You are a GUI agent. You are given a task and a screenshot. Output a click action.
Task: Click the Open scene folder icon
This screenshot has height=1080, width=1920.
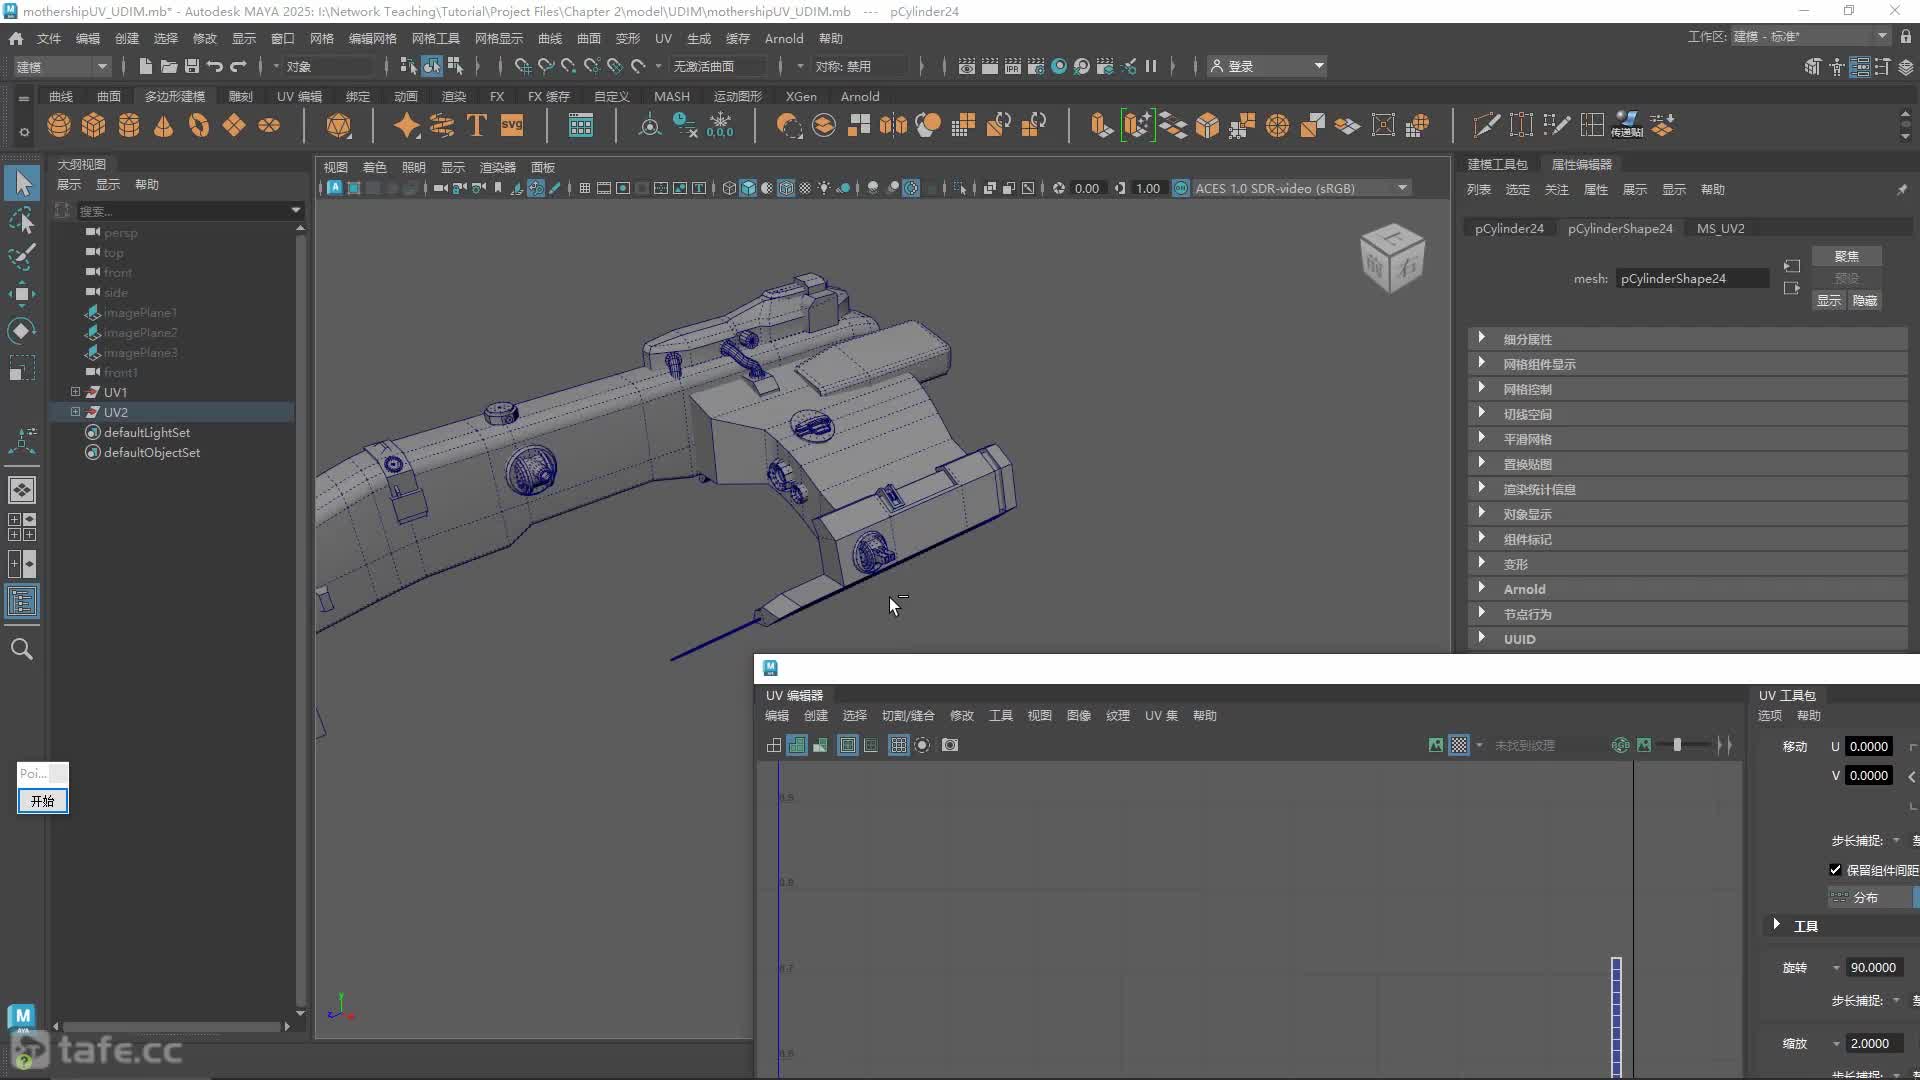tap(169, 66)
